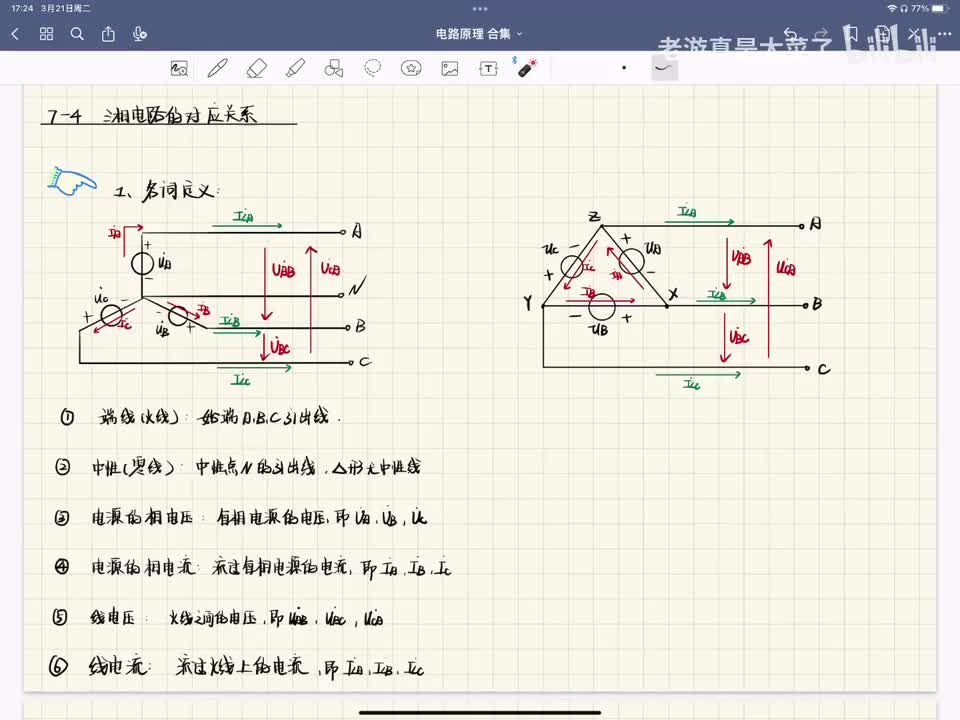Tap the battery 77% indicator

(928, 9)
